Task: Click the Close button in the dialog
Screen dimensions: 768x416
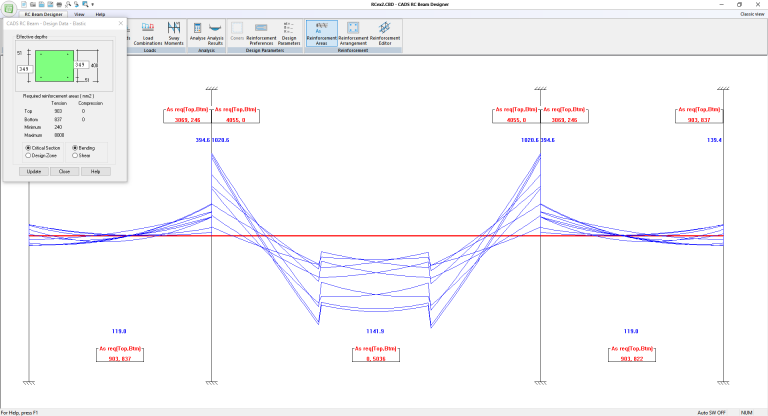Action: (64, 171)
